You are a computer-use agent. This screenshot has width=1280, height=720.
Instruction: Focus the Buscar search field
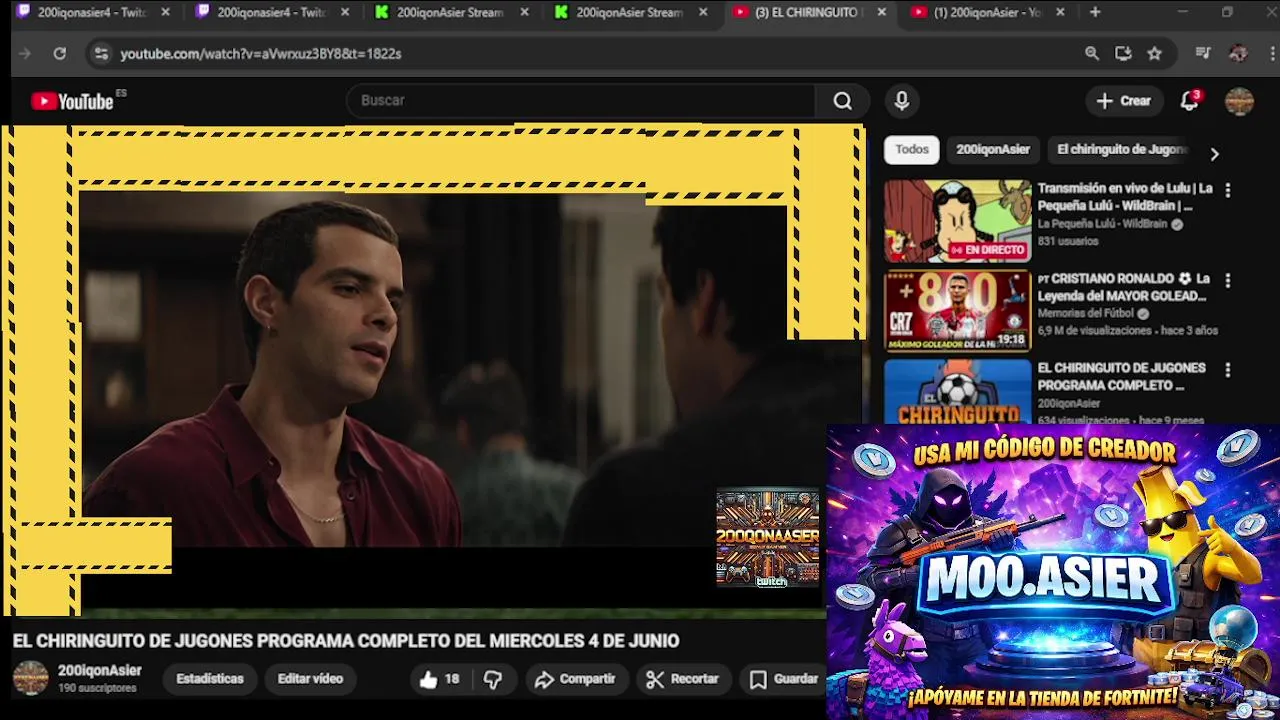[x=581, y=101]
